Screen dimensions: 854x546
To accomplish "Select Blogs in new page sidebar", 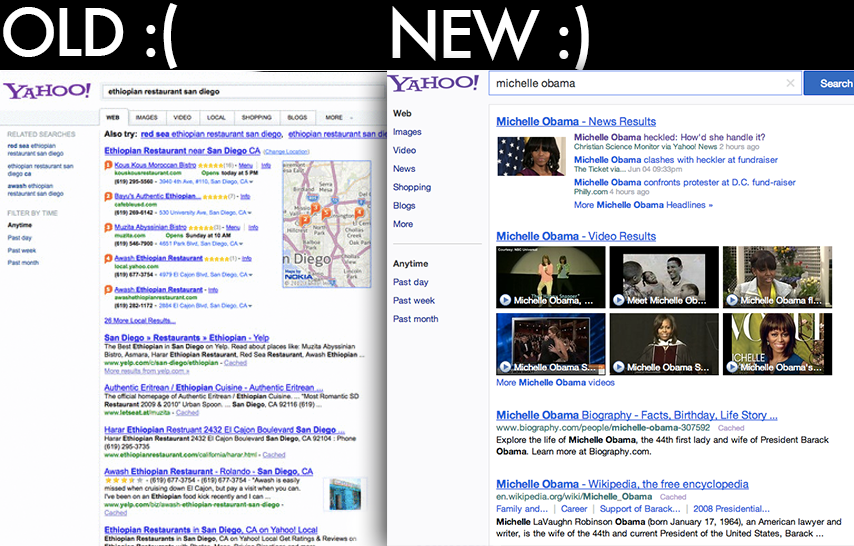I will (x=404, y=206).
